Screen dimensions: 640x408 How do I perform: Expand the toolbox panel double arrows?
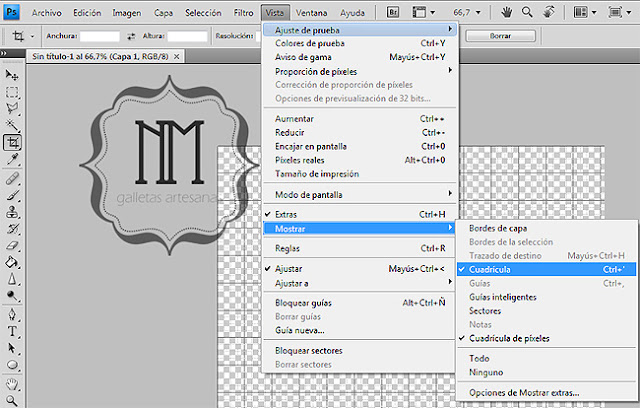click(4, 53)
